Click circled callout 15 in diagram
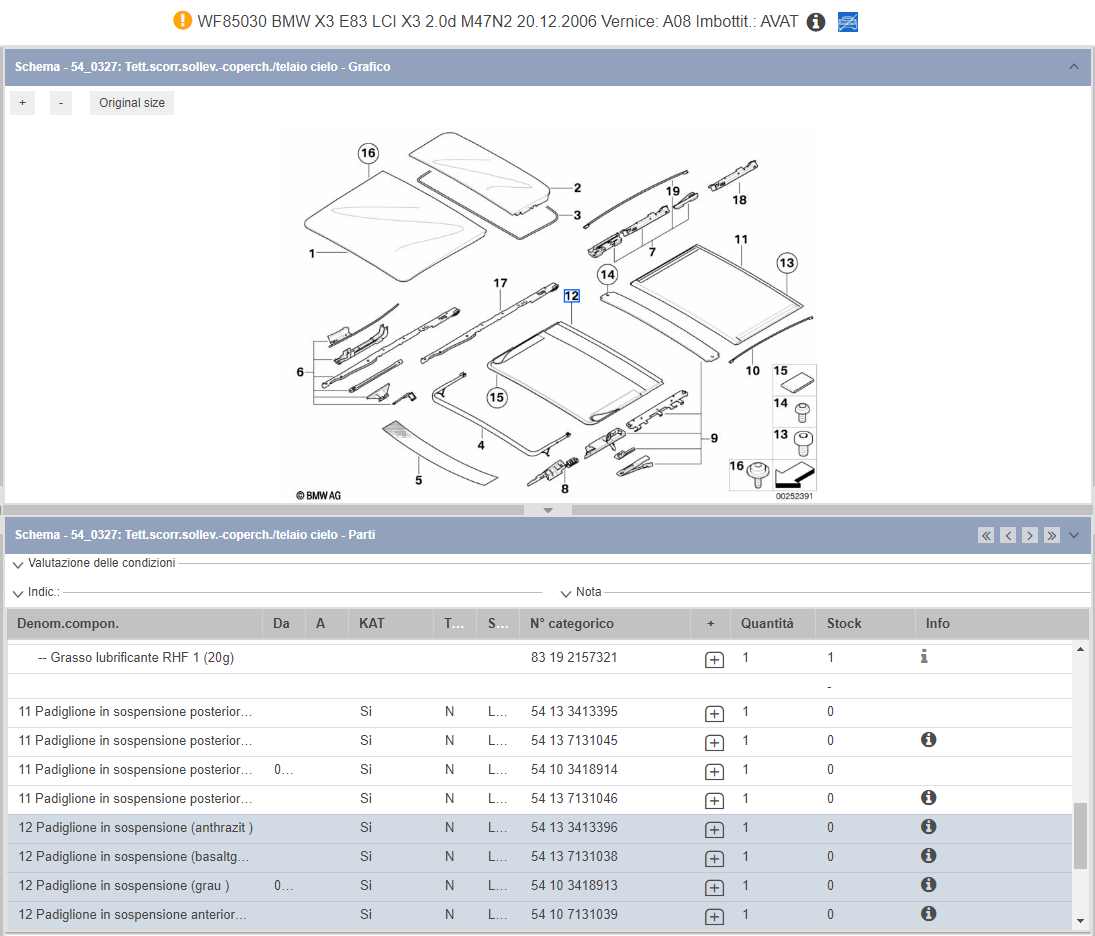This screenshot has height=936, width=1095. coord(497,397)
